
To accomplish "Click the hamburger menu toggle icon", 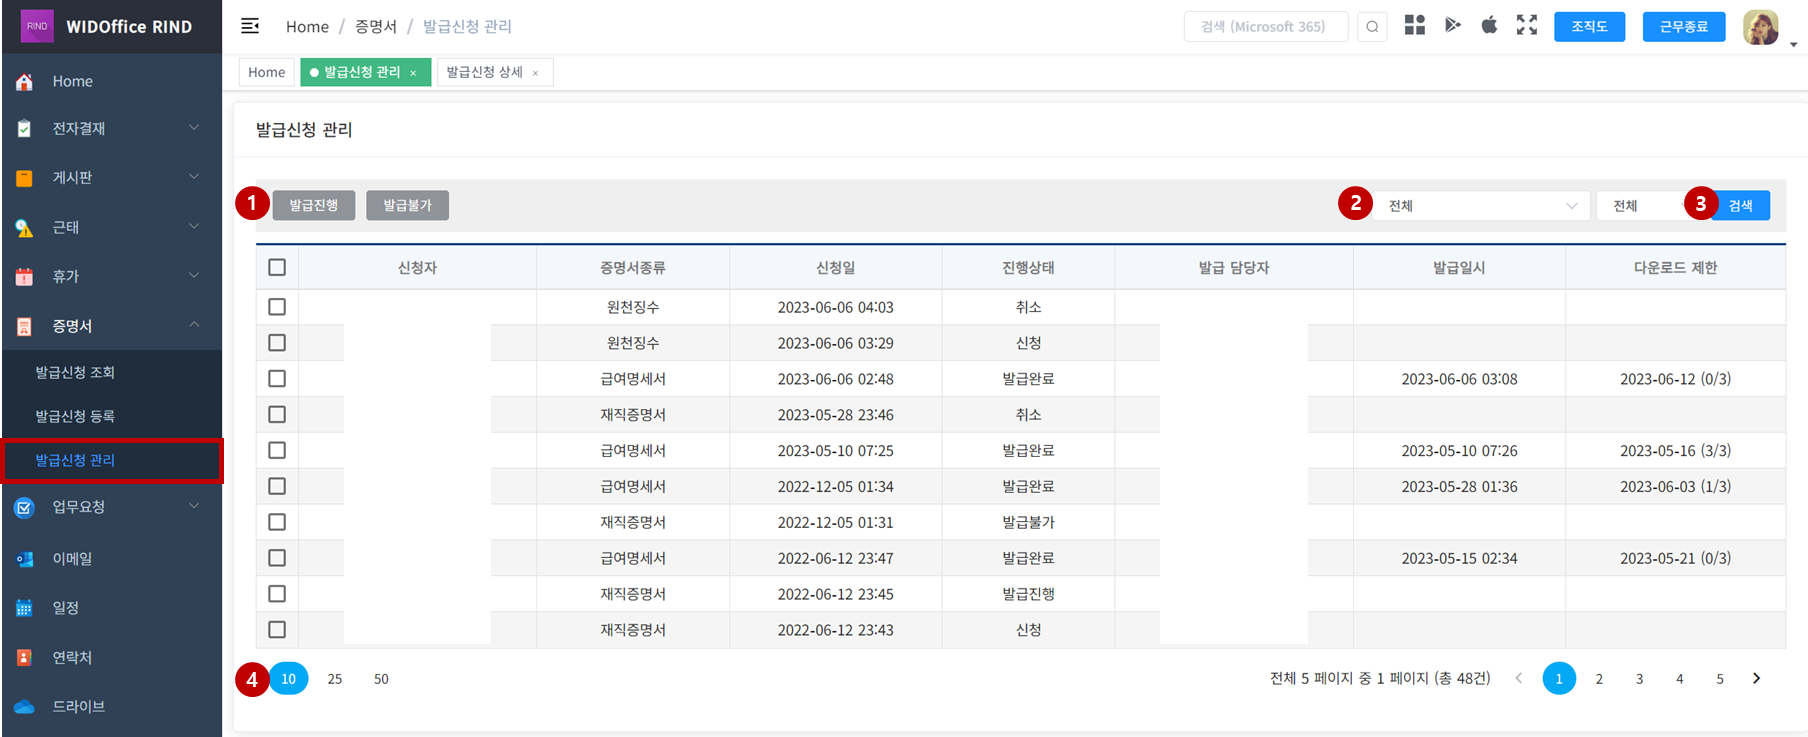I will 250,26.
